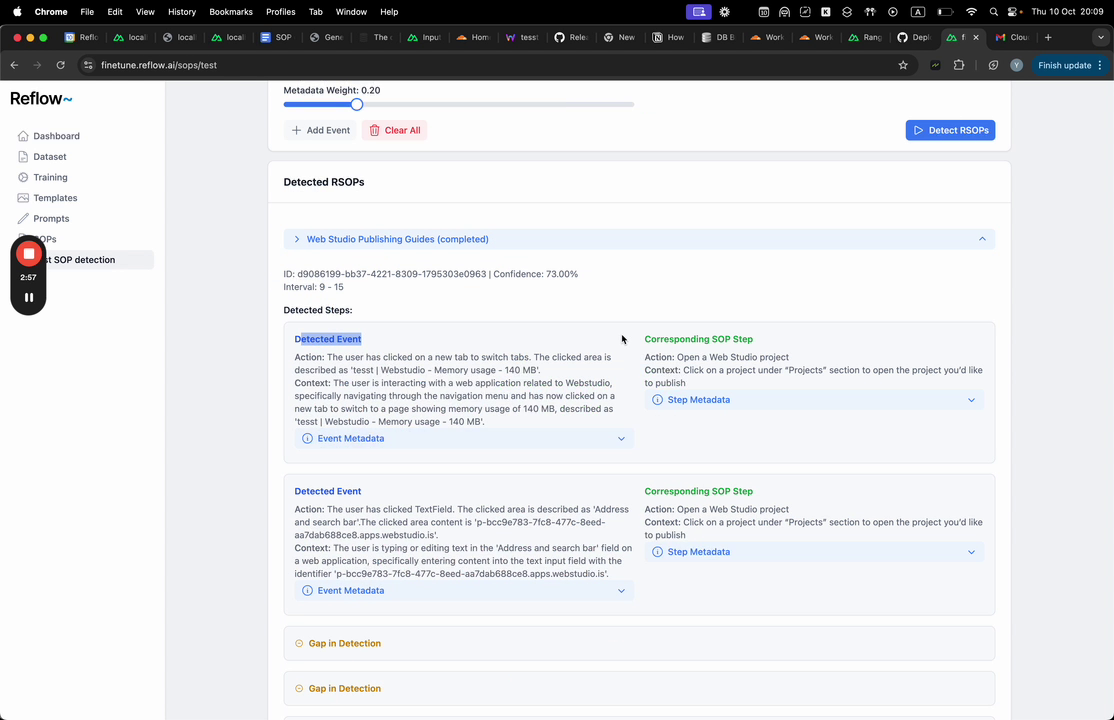This screenshot has width=1114, height=720.
Task: Open the Chrome extensions puzzle icon
Action: tap(958, 65)
